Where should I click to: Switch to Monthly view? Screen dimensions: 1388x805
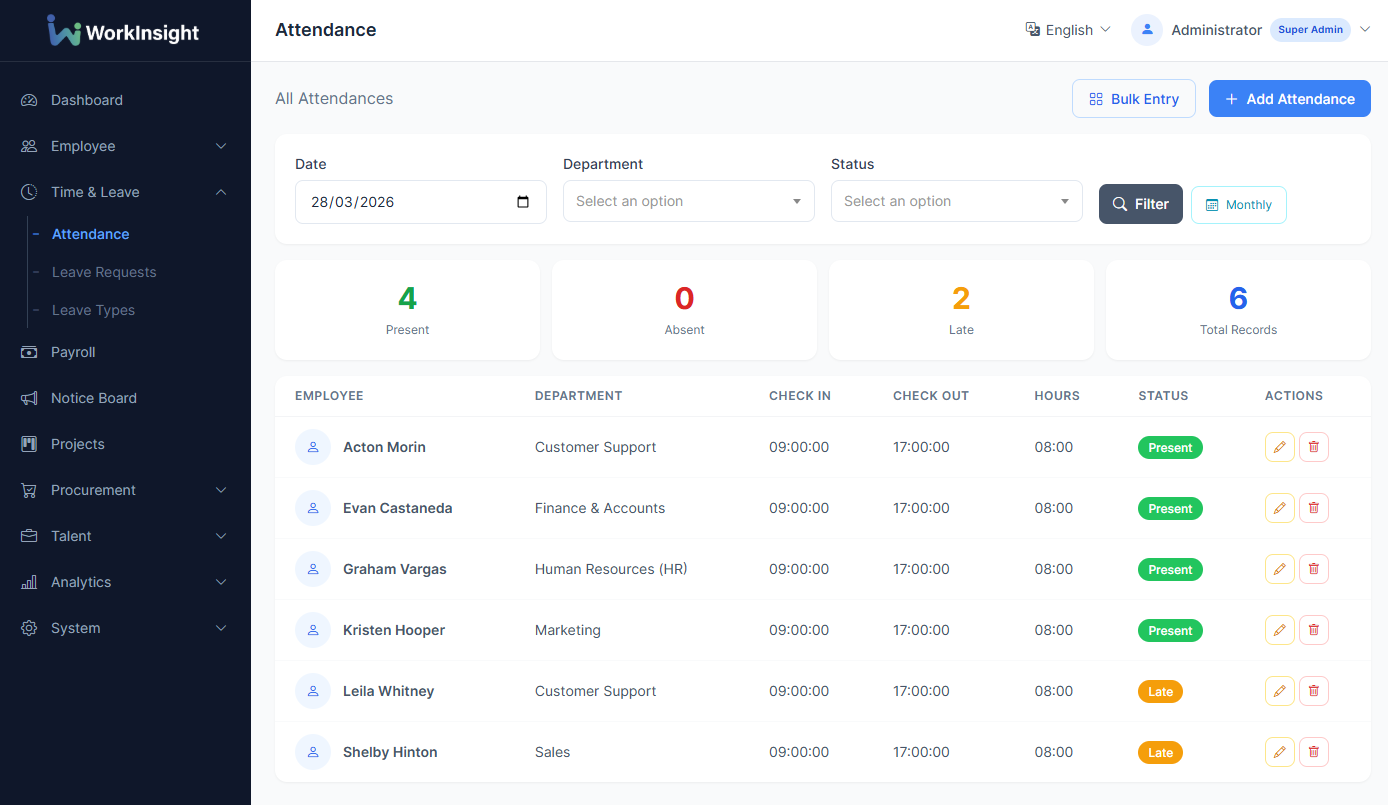[x=1238, y=204]
